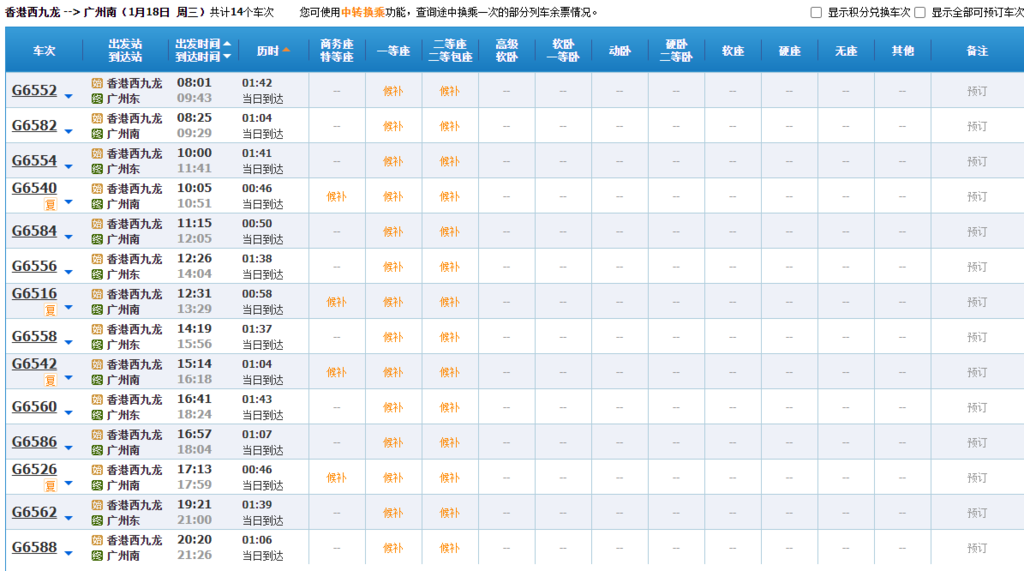Expand stops arrow for train G6584
1024x571 pixels.
[69, 237]
